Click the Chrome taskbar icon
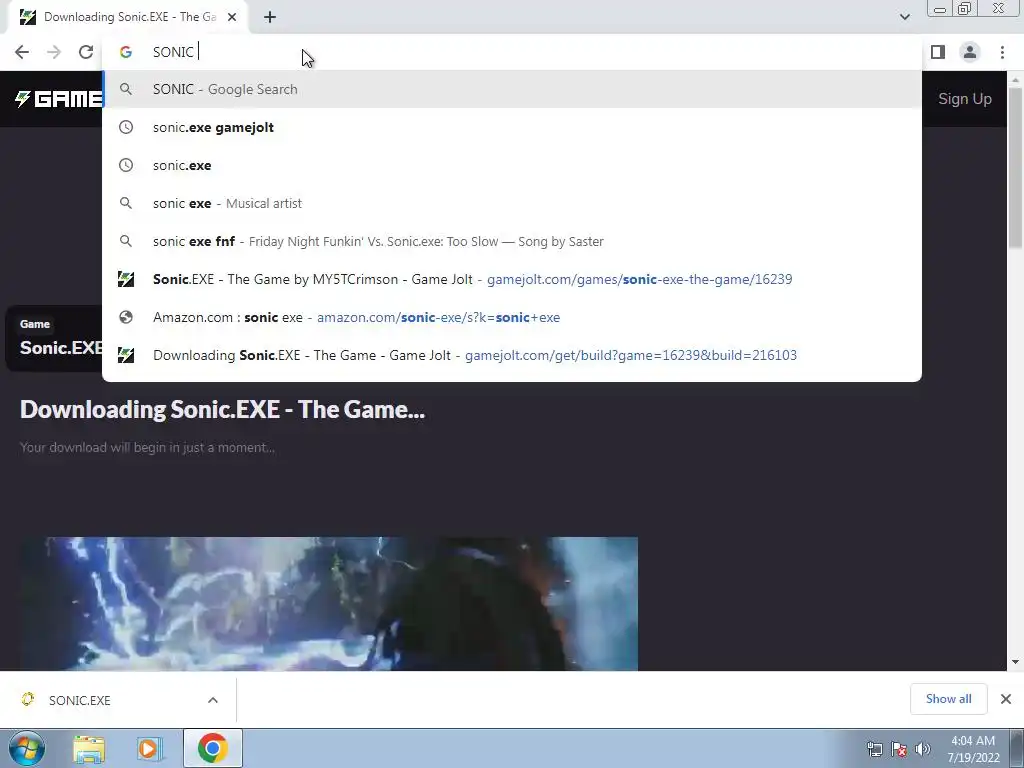The width and height of the screenshot is (1024, 768). click(x=212, y=748)
